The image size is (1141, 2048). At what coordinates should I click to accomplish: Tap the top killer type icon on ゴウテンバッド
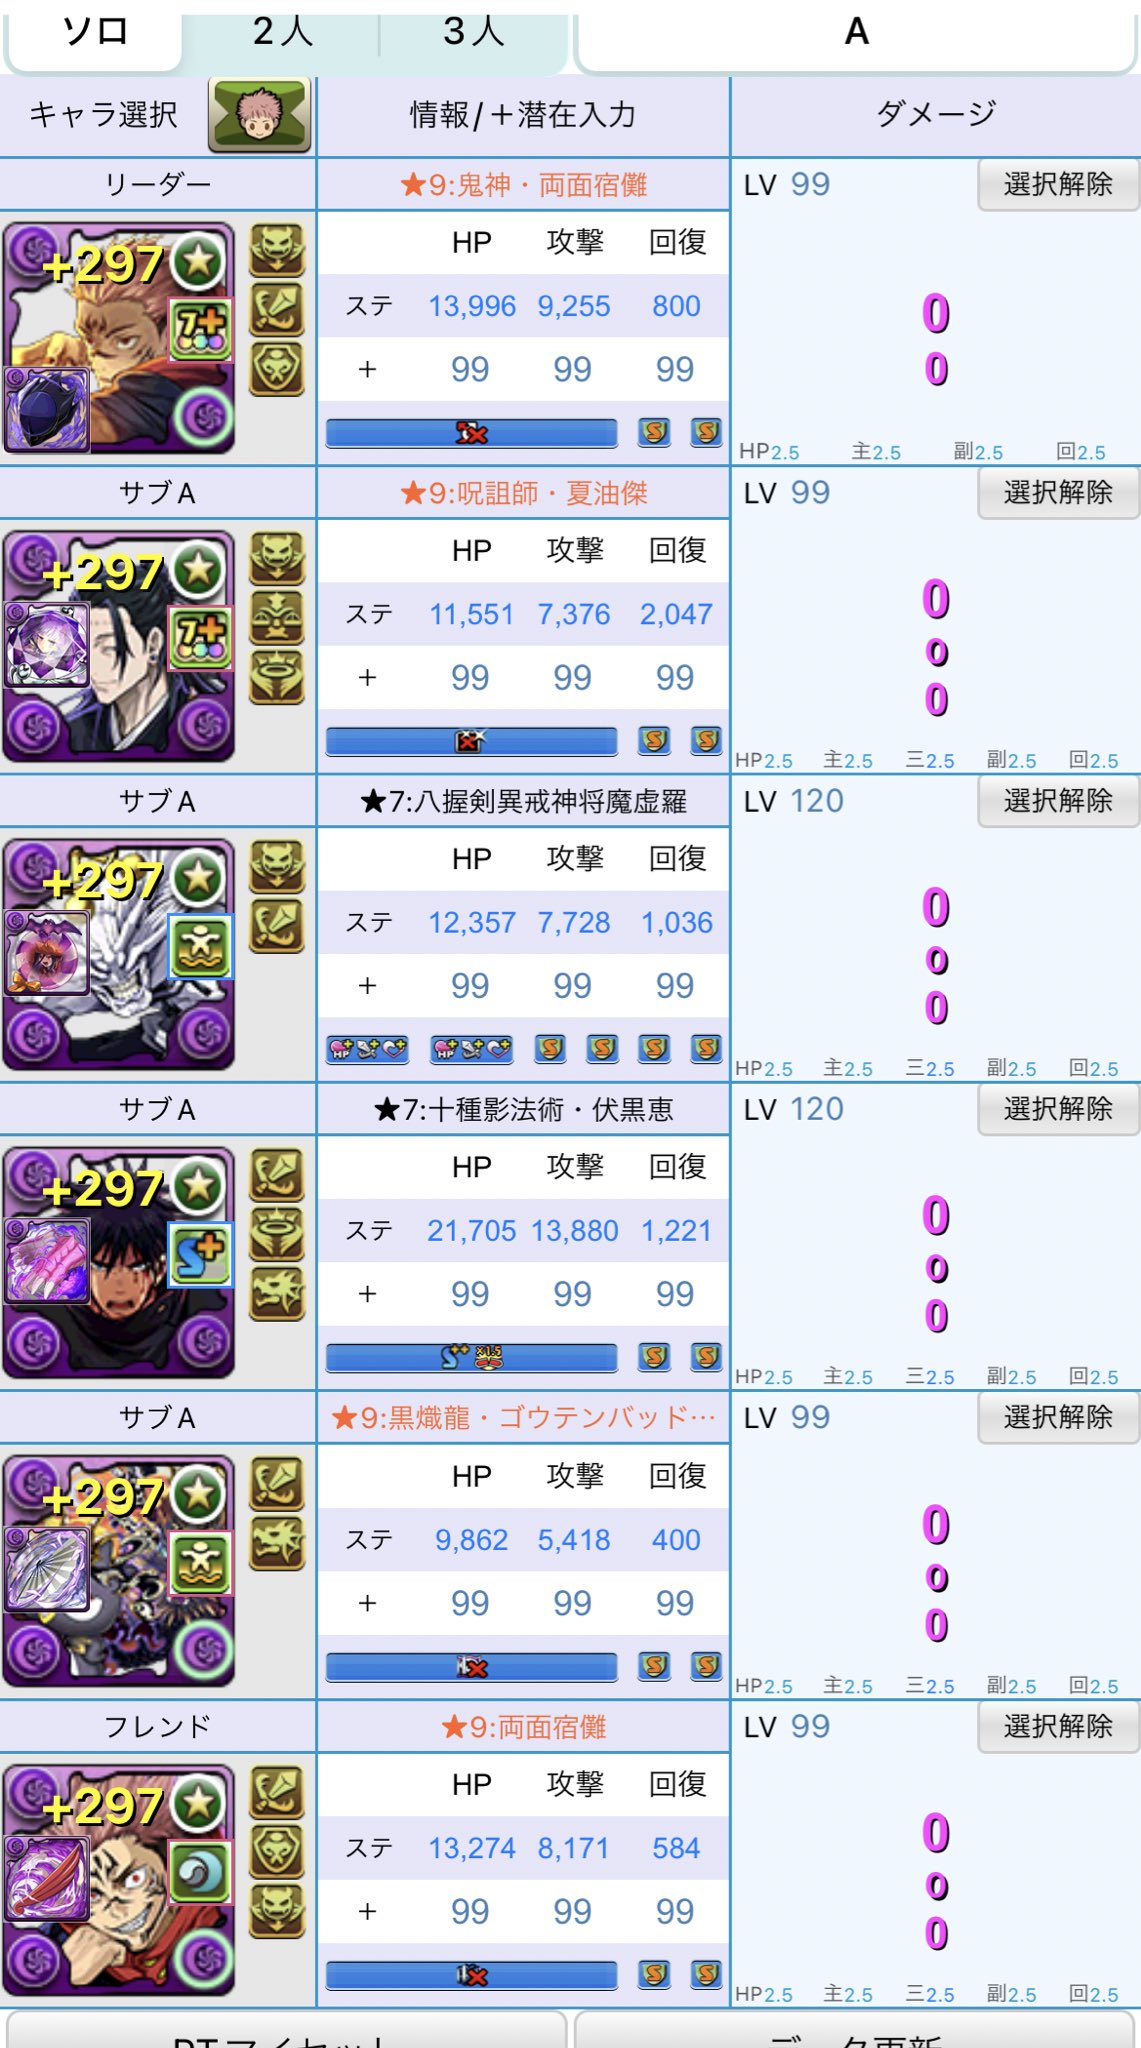[277, 1485]
